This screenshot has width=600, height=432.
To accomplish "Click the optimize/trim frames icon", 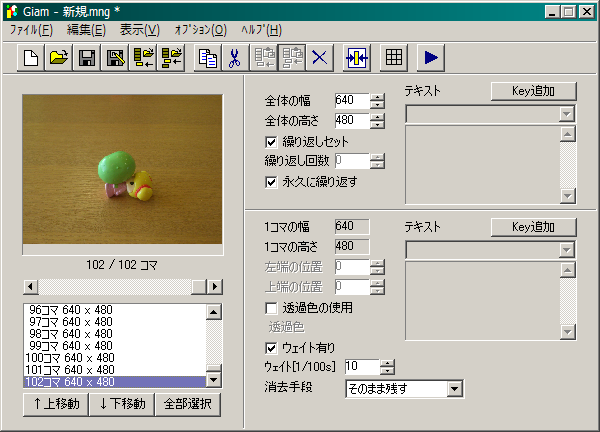I will click(357, 58).
